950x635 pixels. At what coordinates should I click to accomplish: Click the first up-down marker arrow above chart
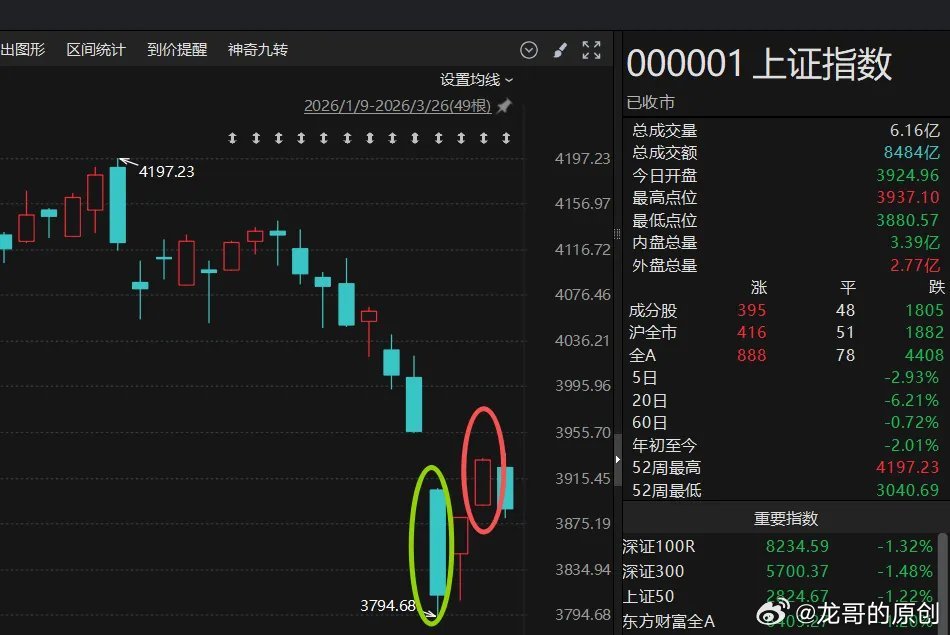pyautogui.click(x=232, y=138)
